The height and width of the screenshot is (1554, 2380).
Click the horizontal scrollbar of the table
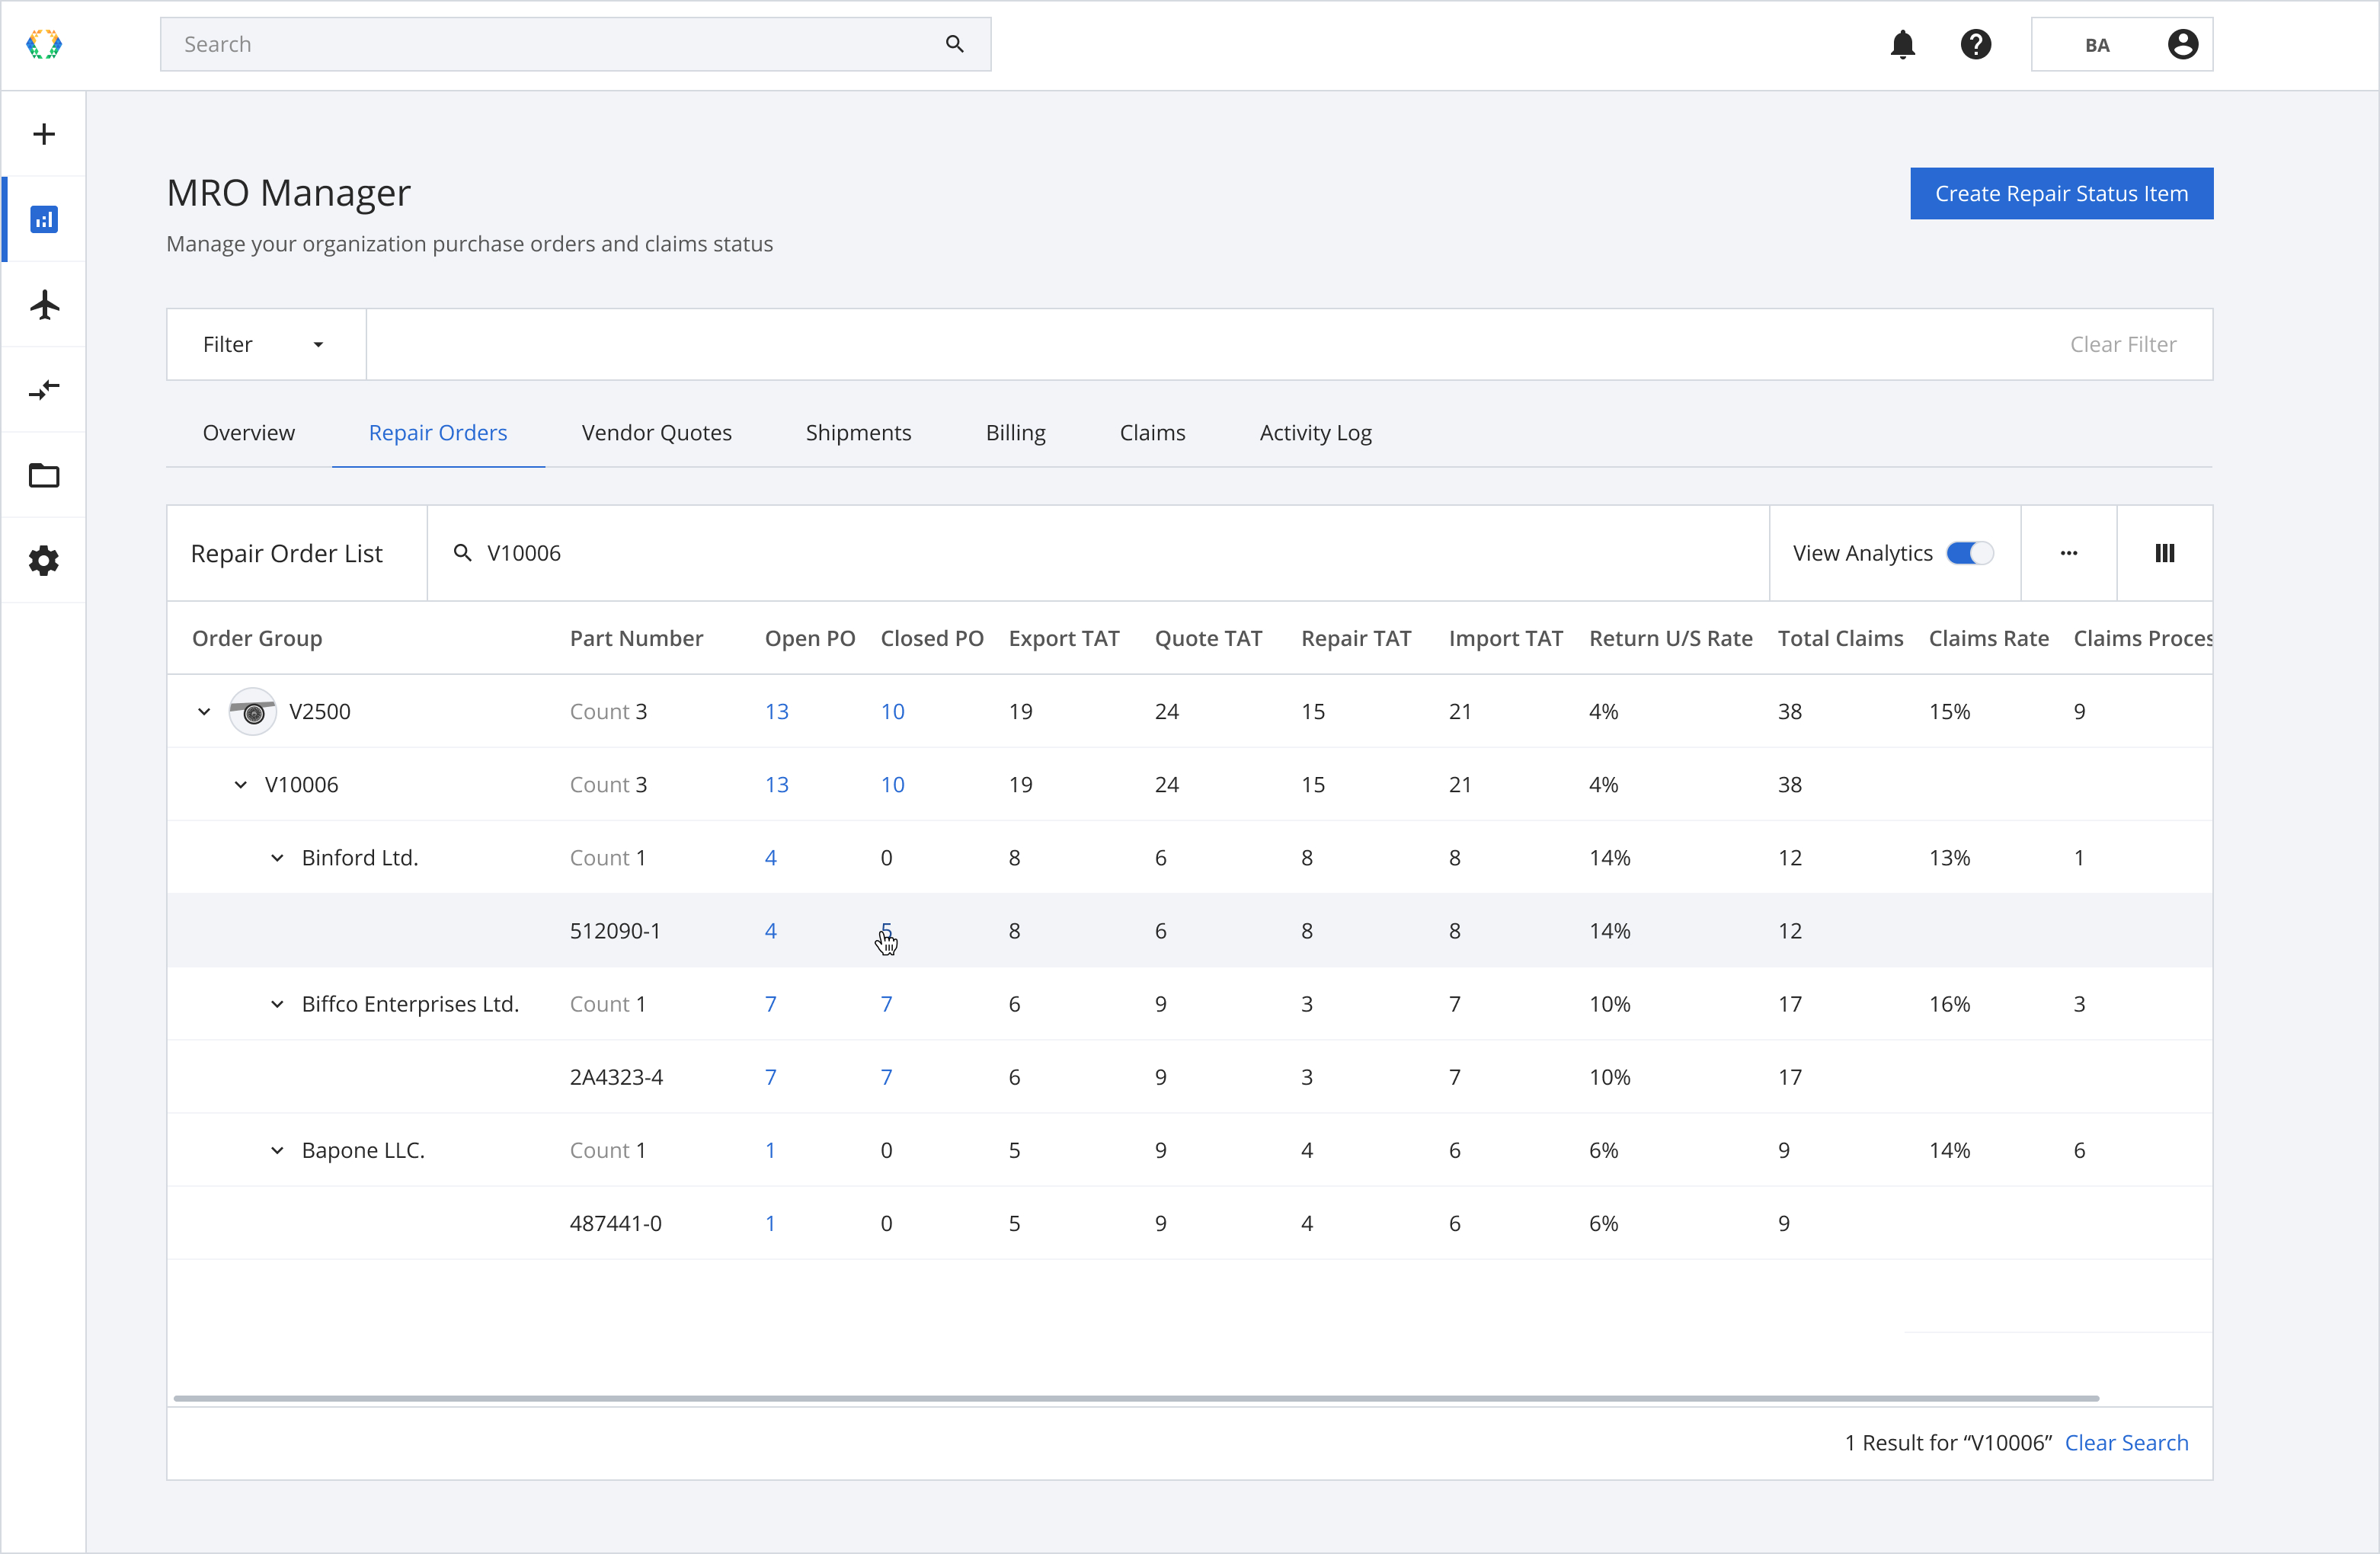point(1136,1398)
